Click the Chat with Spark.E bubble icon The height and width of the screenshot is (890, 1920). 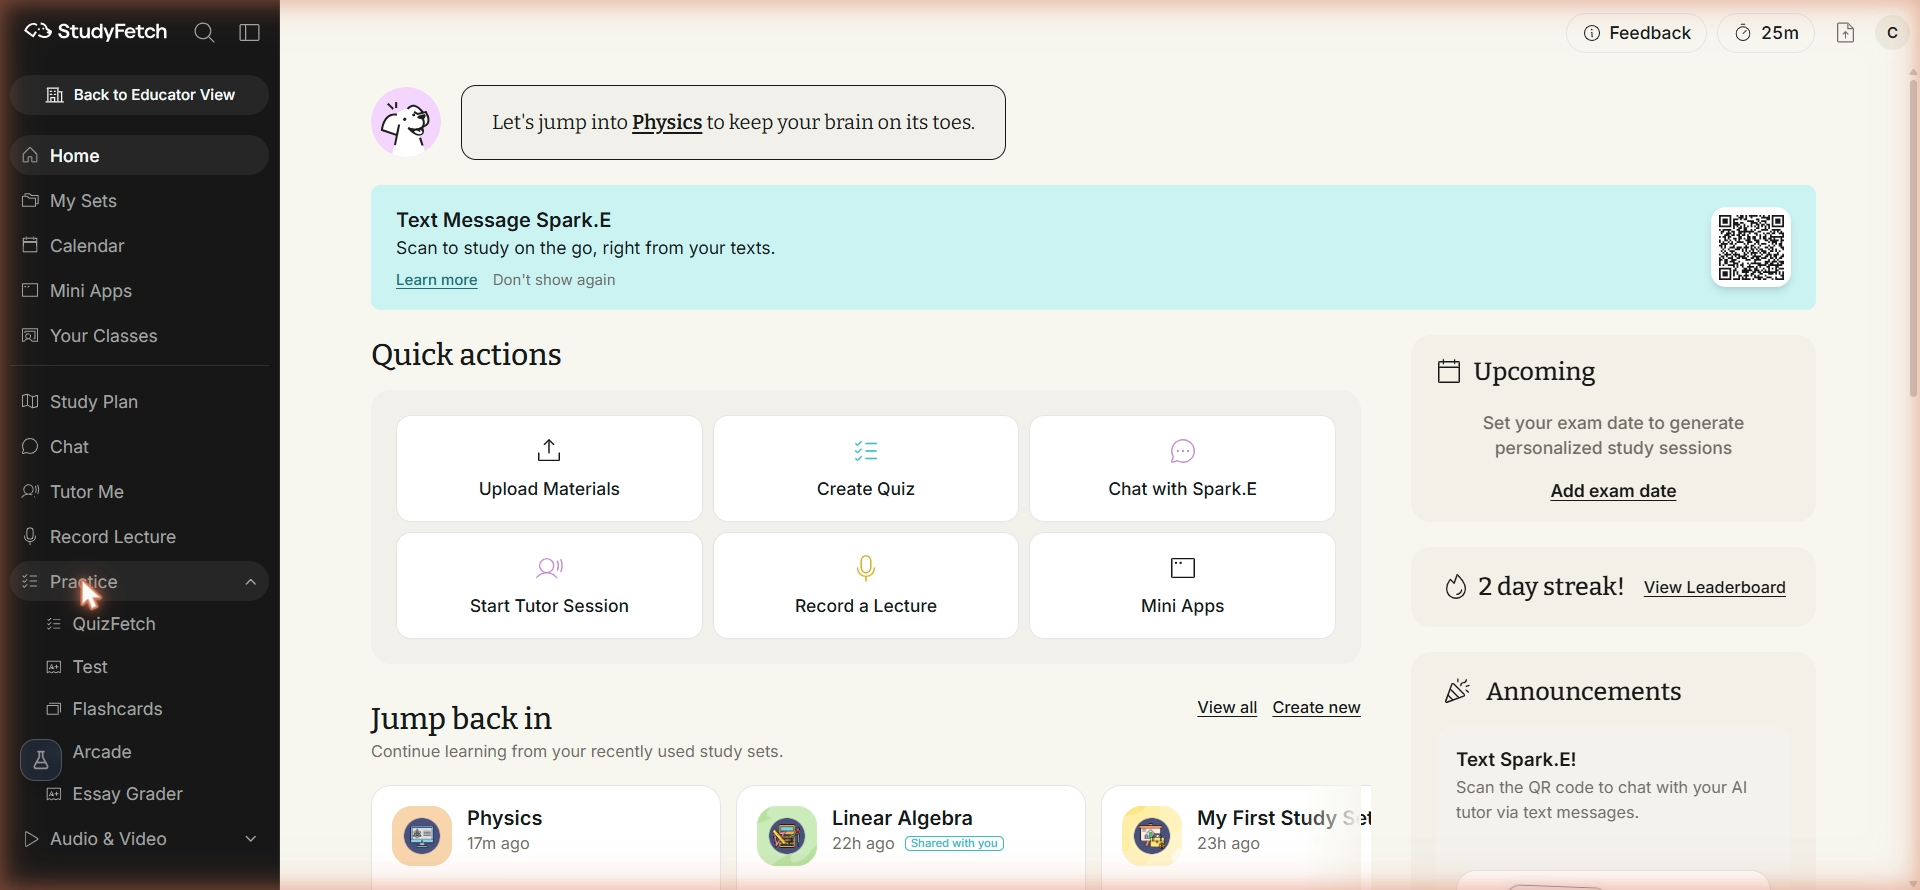coord(1183,451)
